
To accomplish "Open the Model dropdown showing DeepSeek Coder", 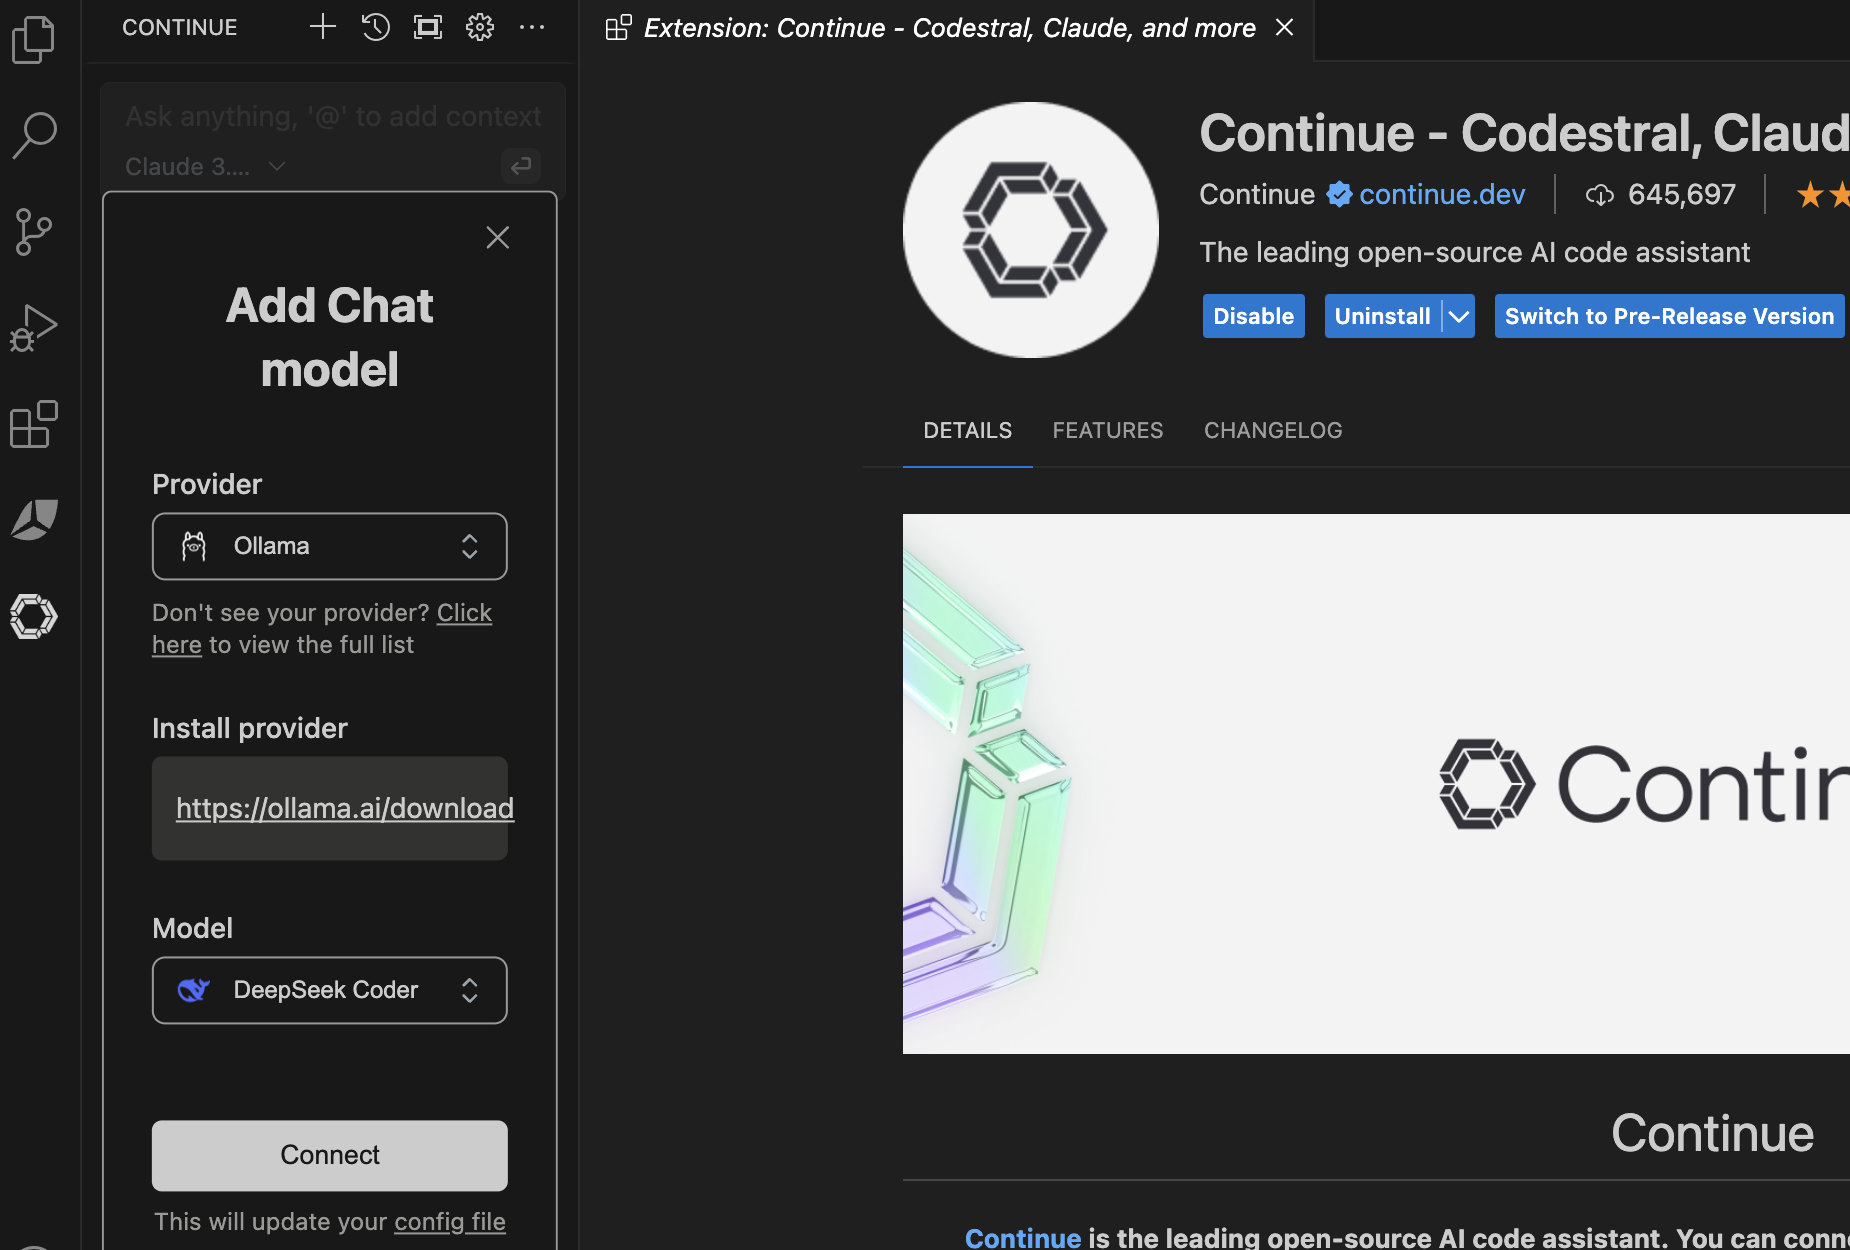I will coord(330,990).
